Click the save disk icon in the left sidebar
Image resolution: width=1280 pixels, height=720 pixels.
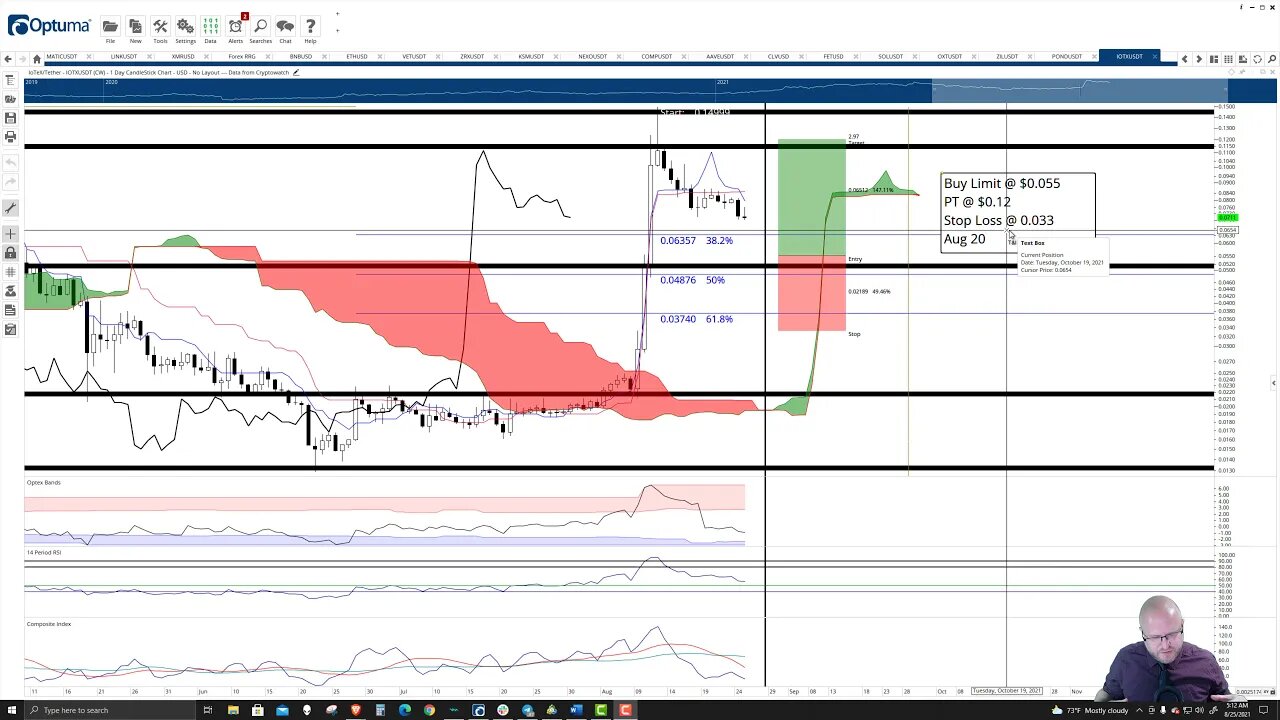tap(10, 118)
